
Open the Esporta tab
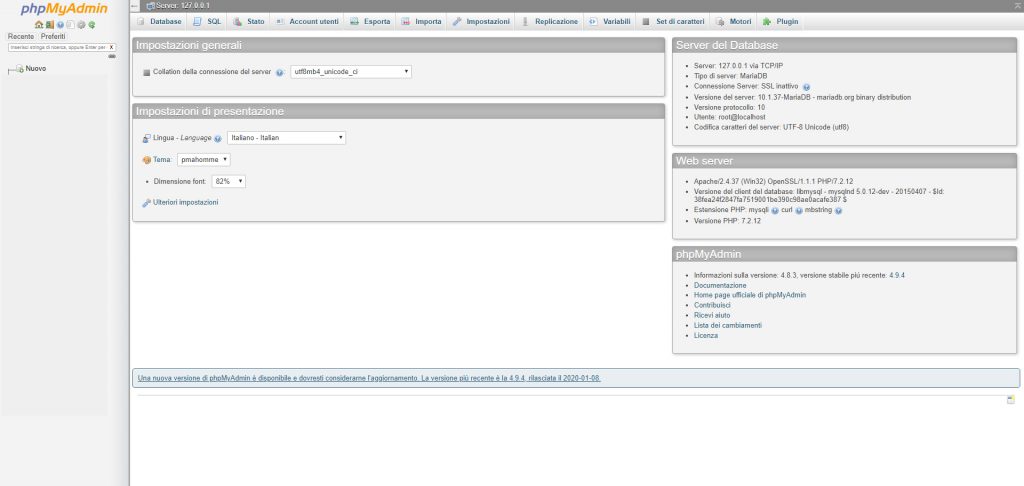pyautogui.click(x=370, y=21)
